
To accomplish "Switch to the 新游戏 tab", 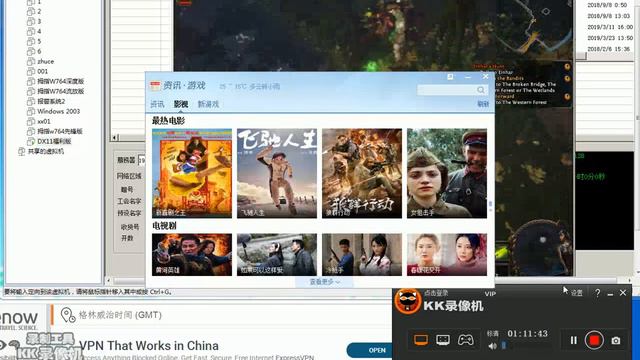I will 208,104.
